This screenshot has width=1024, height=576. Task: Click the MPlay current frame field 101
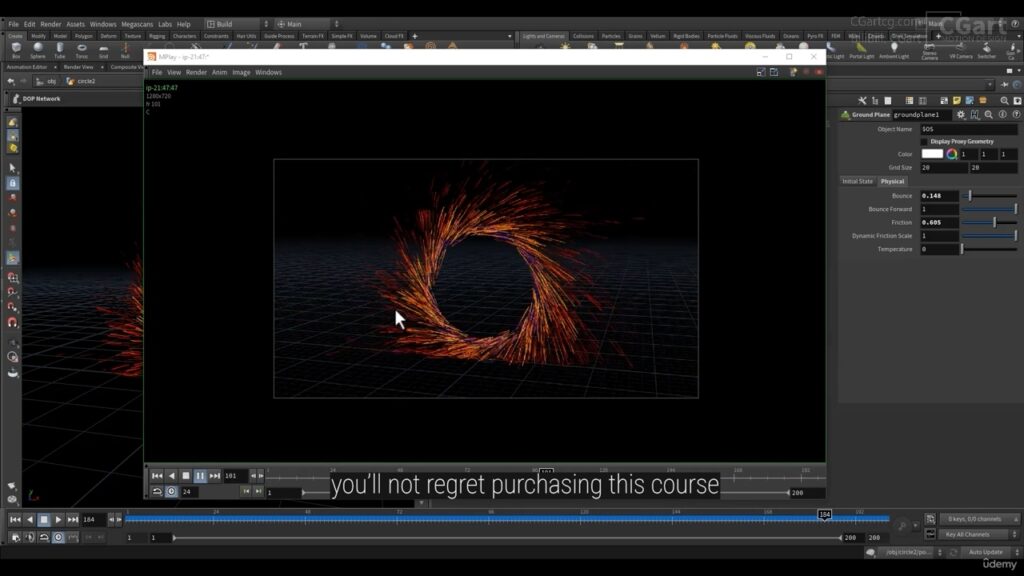tap(235, 476)
